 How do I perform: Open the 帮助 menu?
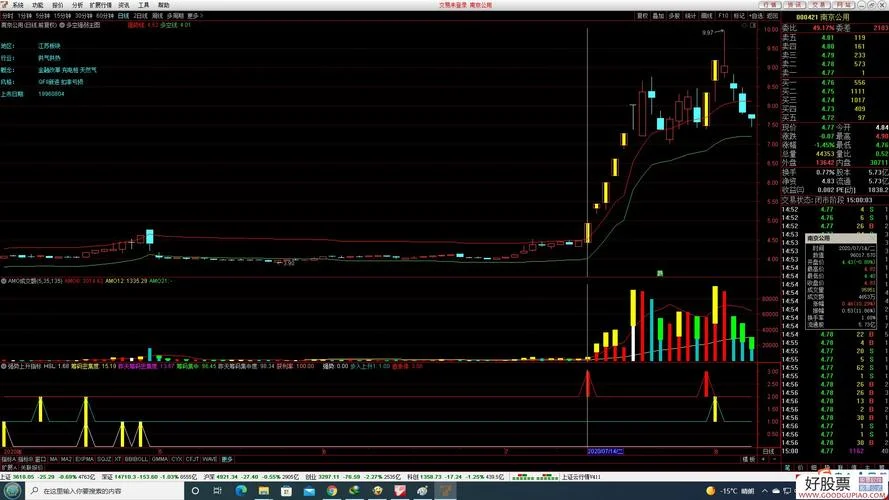[163, 5]
